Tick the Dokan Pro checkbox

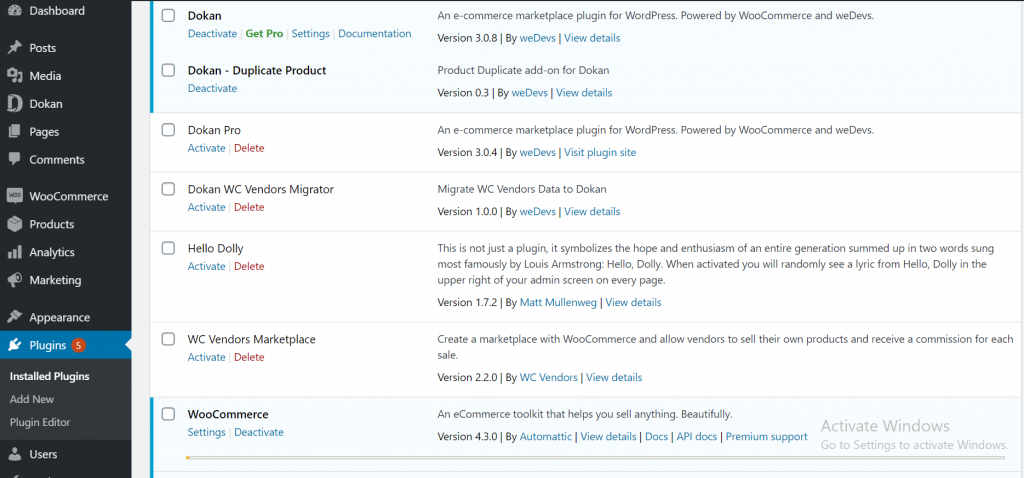[x=168, y=130]
